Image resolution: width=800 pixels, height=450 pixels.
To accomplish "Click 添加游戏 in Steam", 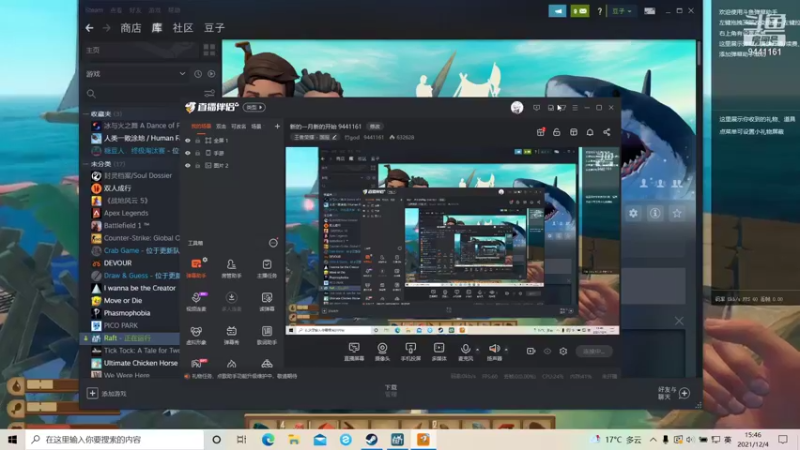I will (107, 393).
